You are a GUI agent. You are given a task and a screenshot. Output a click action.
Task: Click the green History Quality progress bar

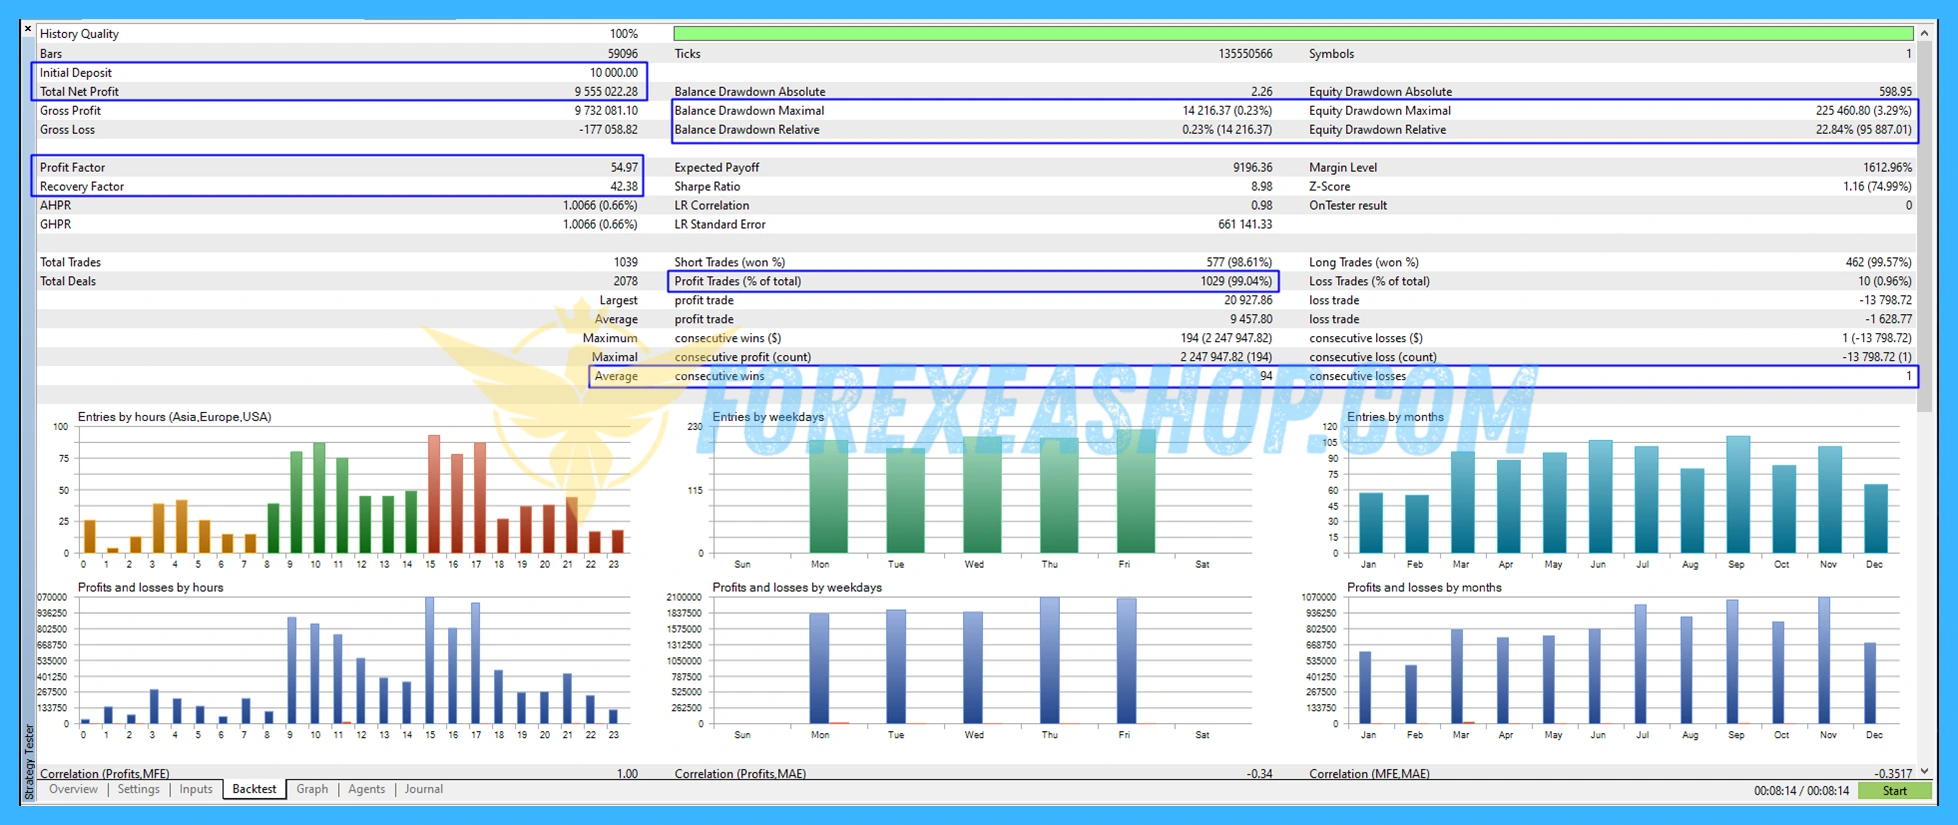1293,34
